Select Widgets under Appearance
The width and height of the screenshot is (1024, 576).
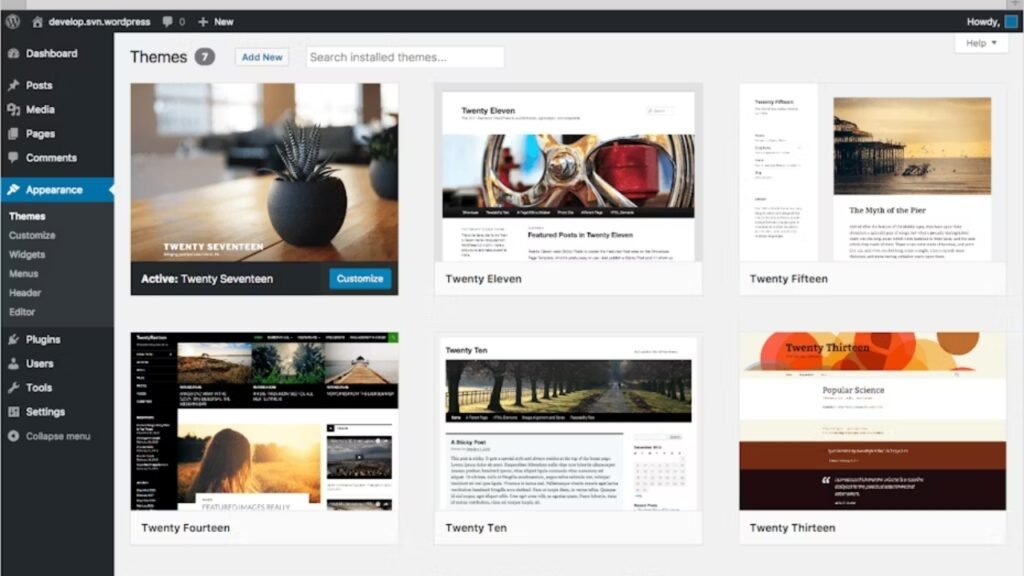27,254
